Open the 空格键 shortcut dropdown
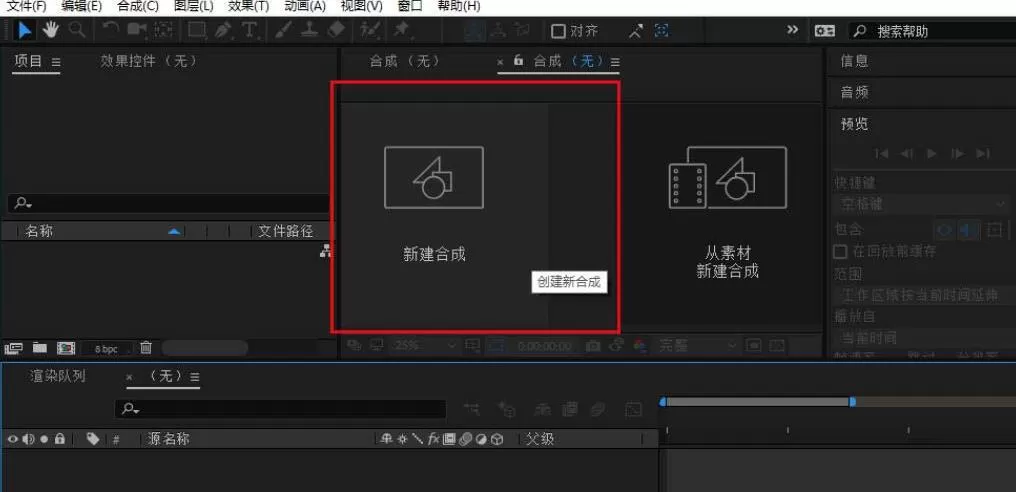Image resolution: width=1016 pixels, height=492 pixels. (x=923, y=204)
